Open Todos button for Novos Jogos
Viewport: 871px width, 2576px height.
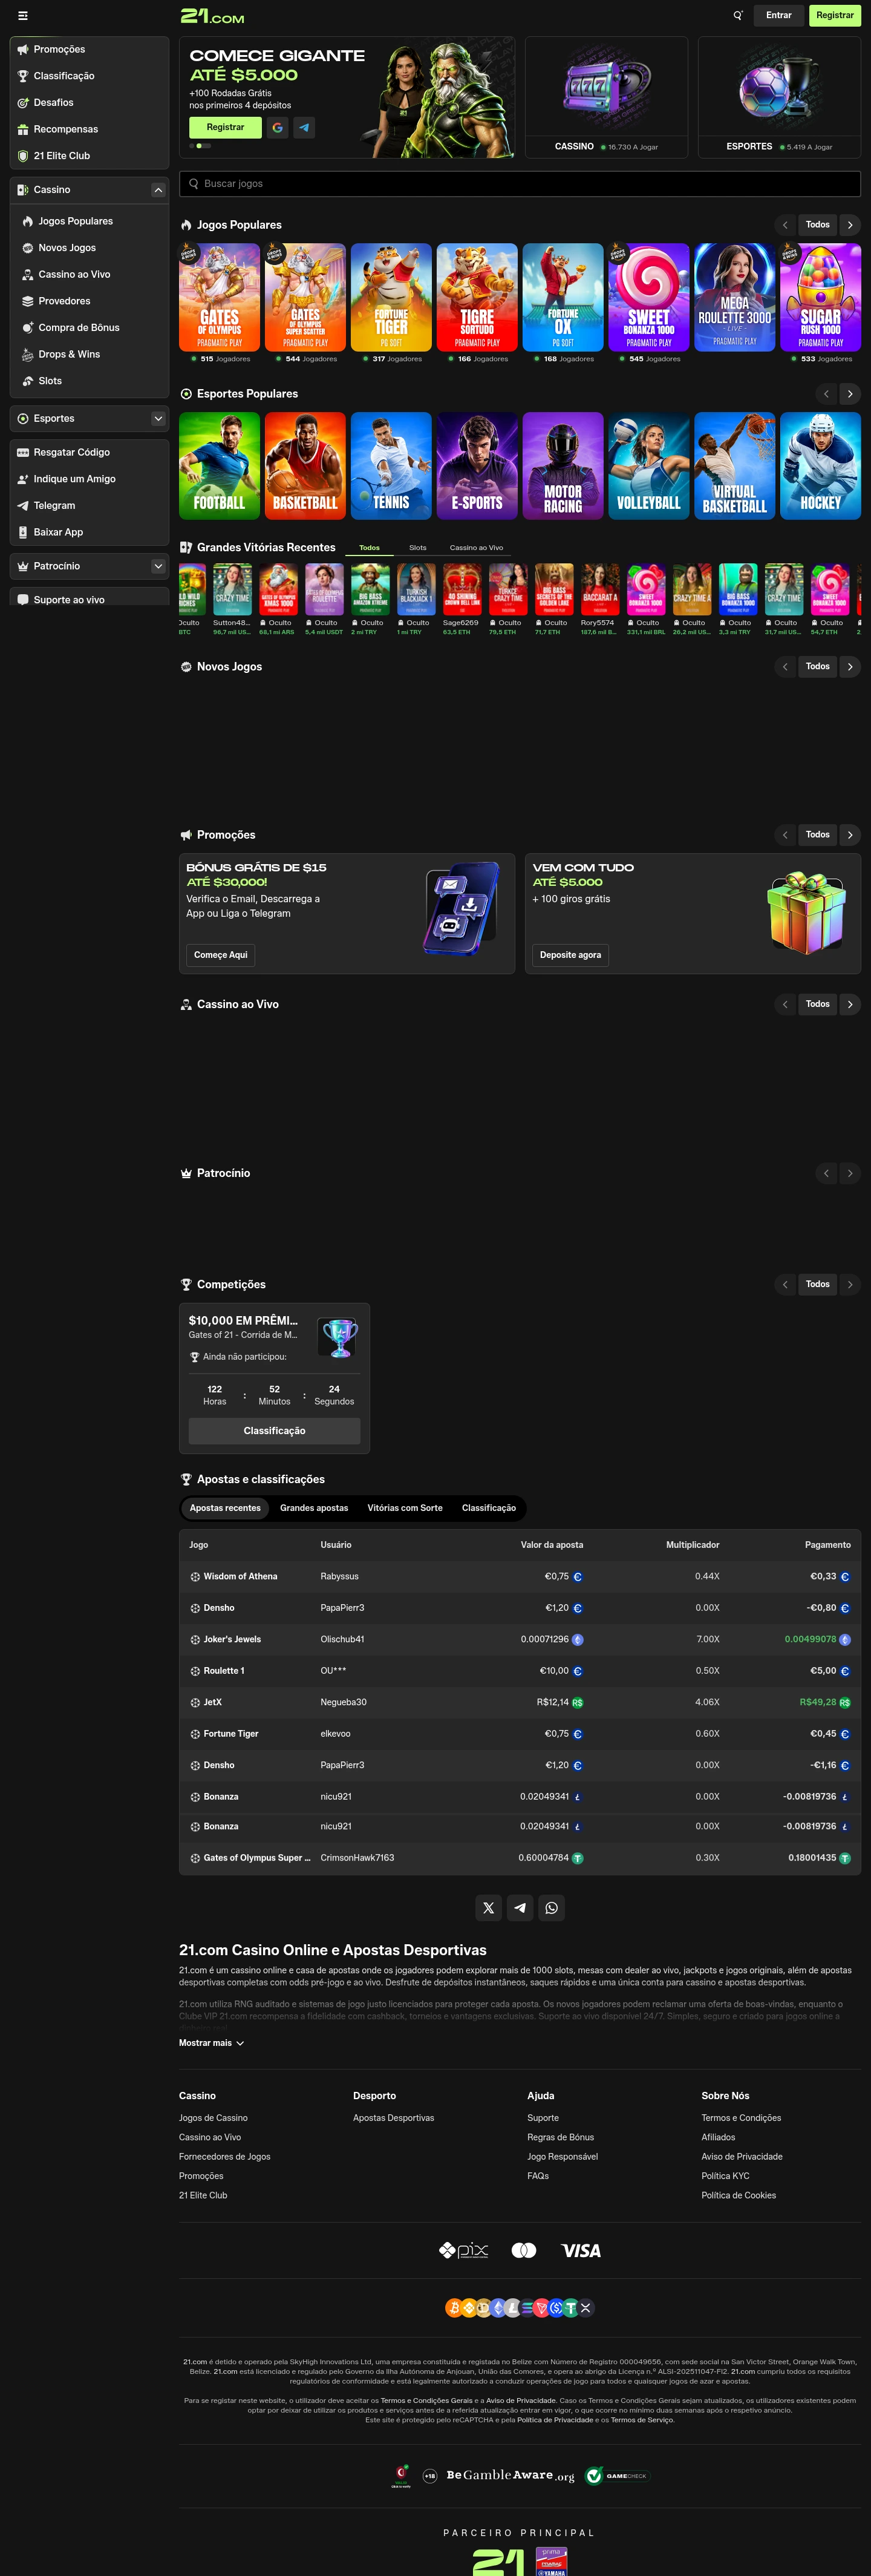[x=818, y=666]
